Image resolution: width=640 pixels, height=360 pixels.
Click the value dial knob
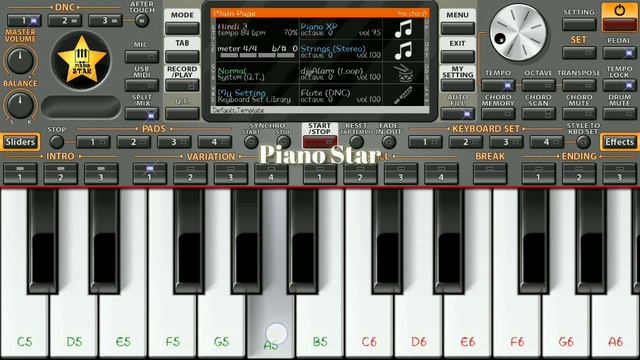pos(518,33)
